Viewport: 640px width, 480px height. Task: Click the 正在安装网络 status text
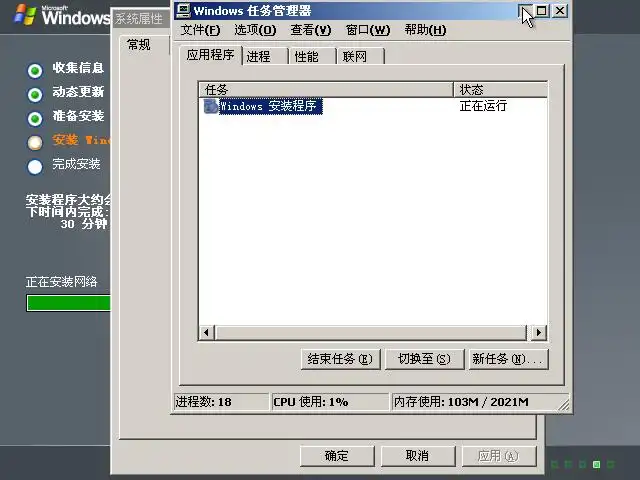(62, 282)
